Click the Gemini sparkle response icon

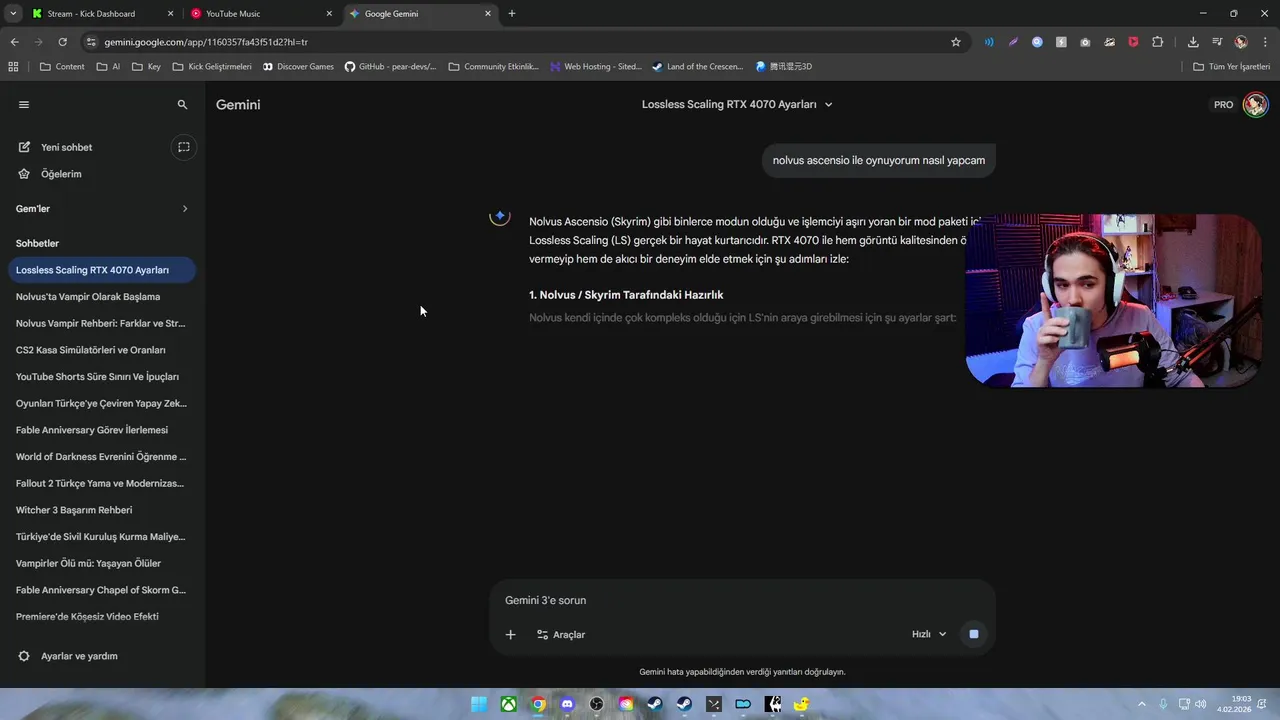[x=500, y=217]
